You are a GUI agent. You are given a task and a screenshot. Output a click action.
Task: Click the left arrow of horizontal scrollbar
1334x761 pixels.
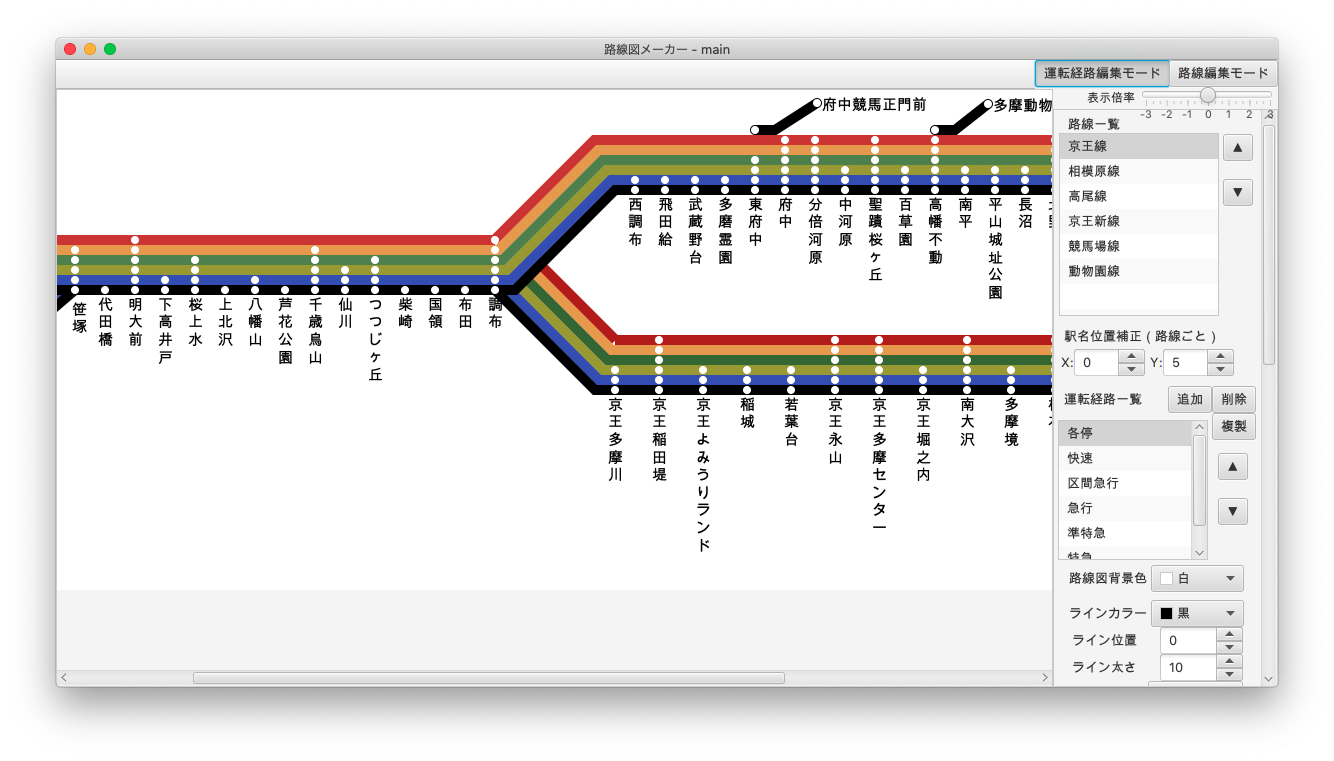click(64, 678)
